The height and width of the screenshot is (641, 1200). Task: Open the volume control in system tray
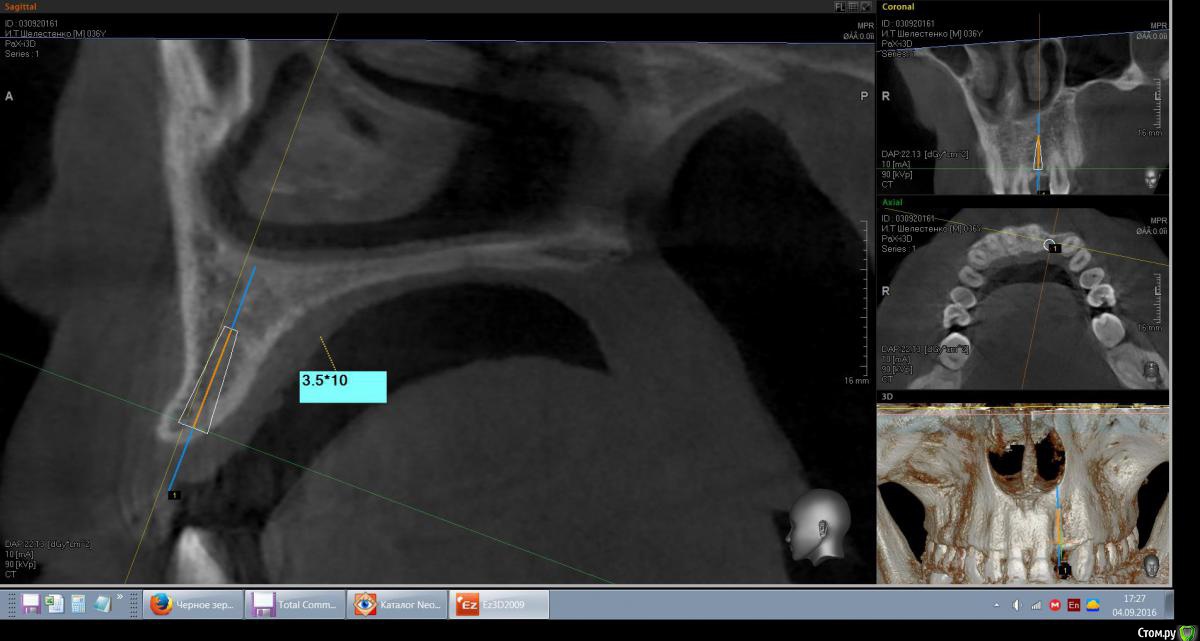coord(1016,605)
